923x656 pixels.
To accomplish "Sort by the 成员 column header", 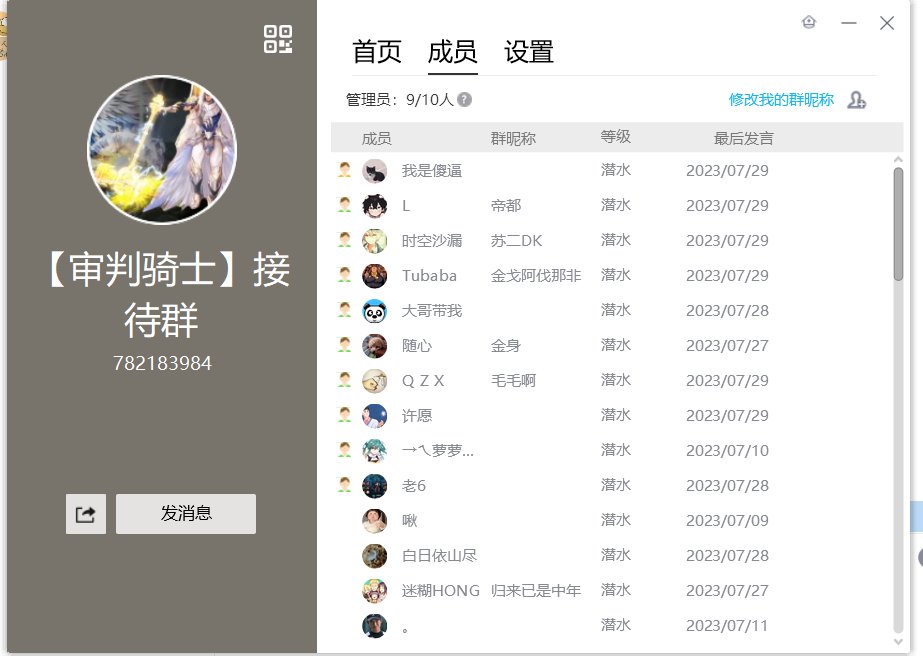I will coord(377,138).
